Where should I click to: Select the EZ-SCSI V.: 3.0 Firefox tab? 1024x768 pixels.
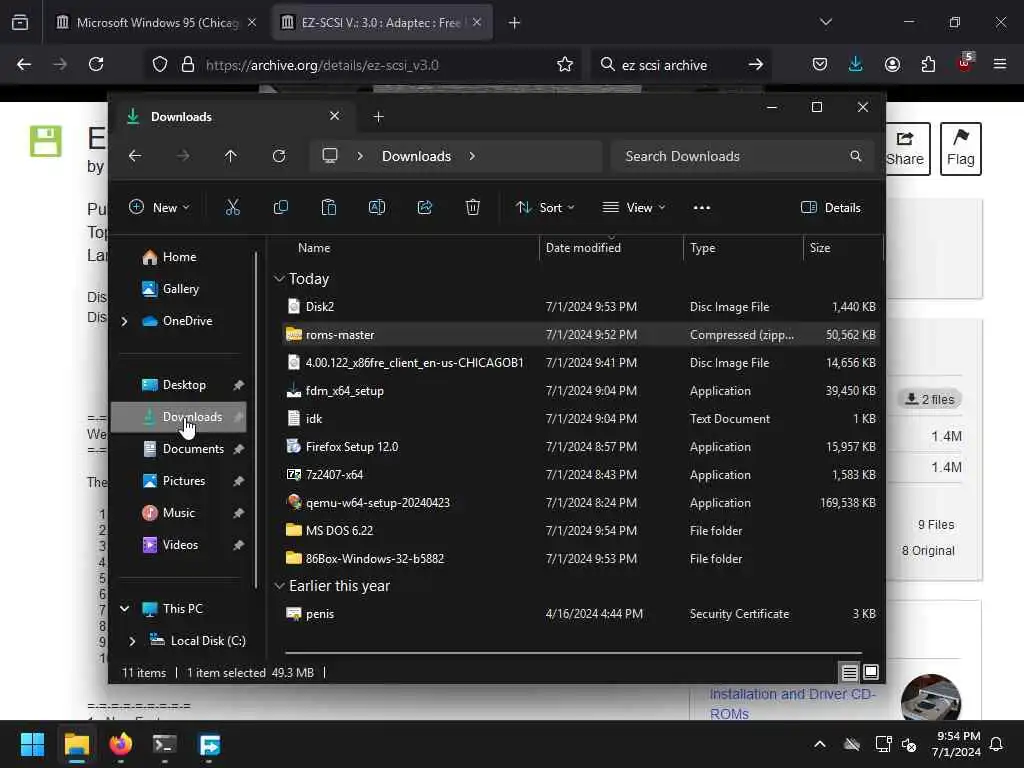(381, 23)
